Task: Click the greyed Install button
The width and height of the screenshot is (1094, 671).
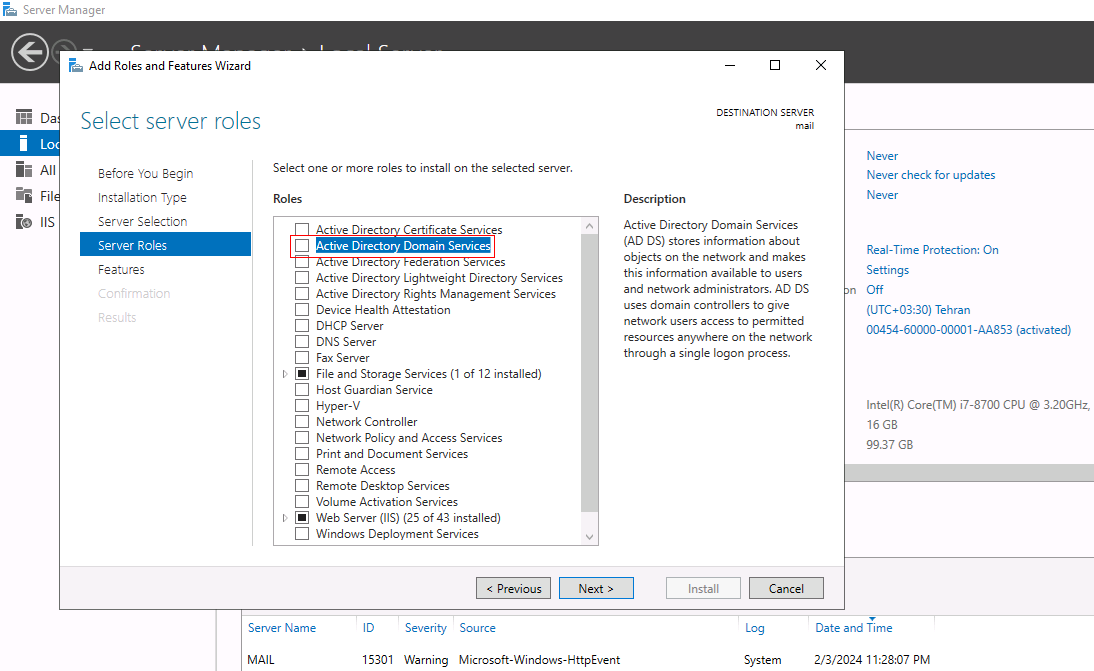Action: [x=703, y=588]
